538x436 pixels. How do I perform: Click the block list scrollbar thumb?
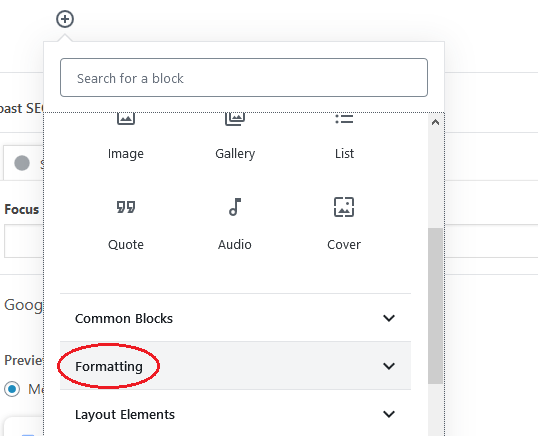tap(435, 306)
